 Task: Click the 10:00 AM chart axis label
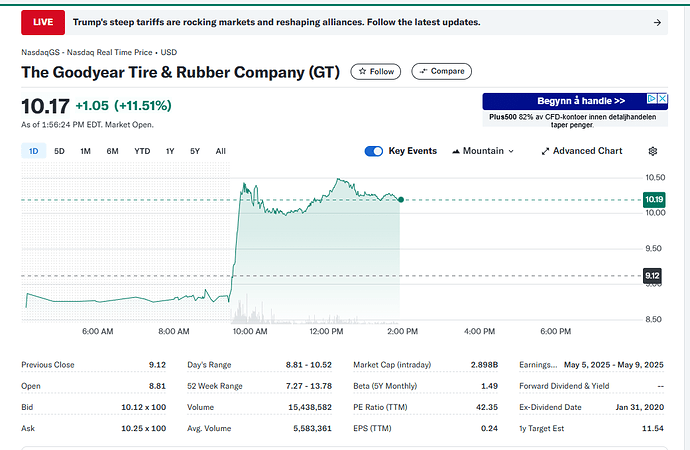[x=250, y=331]
